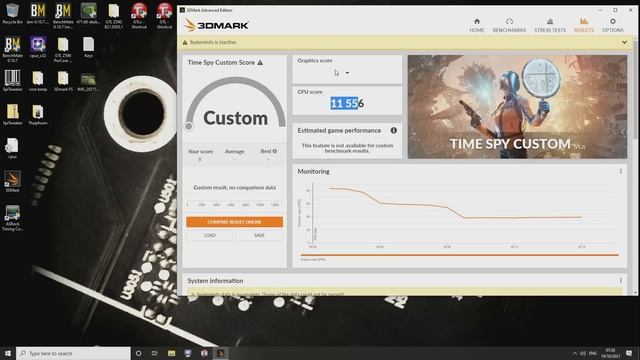Select the ASRock Timing Configurator desktop icon
Viewport: 640px width, 360px height.
[12, 218]
